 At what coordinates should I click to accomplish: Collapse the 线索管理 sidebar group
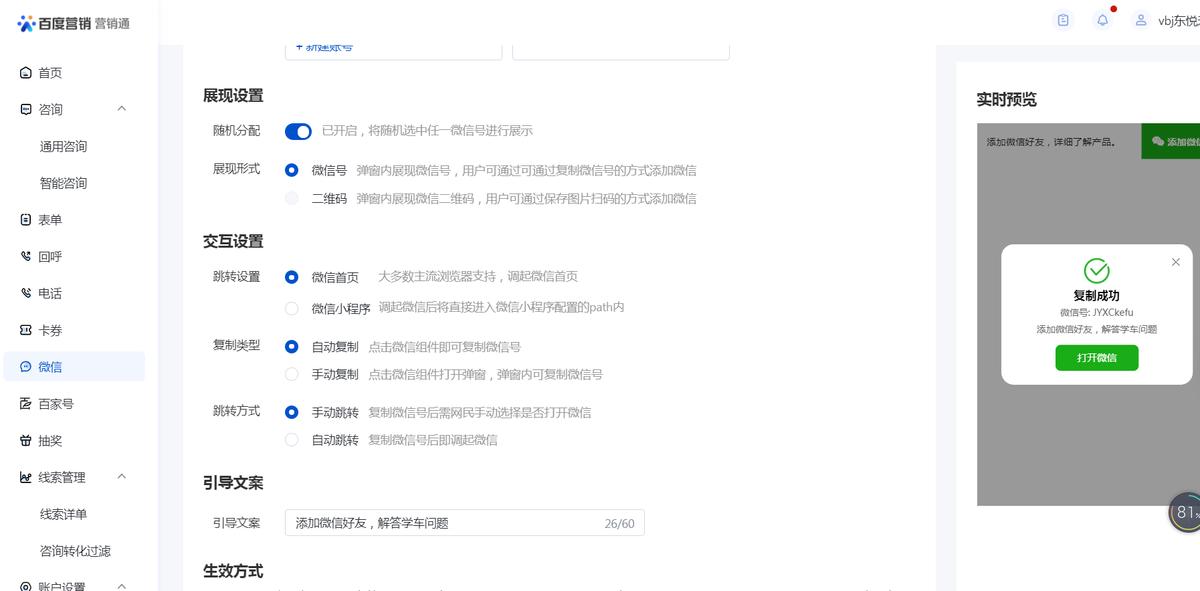pyautogui.click(x=122, y=477)
